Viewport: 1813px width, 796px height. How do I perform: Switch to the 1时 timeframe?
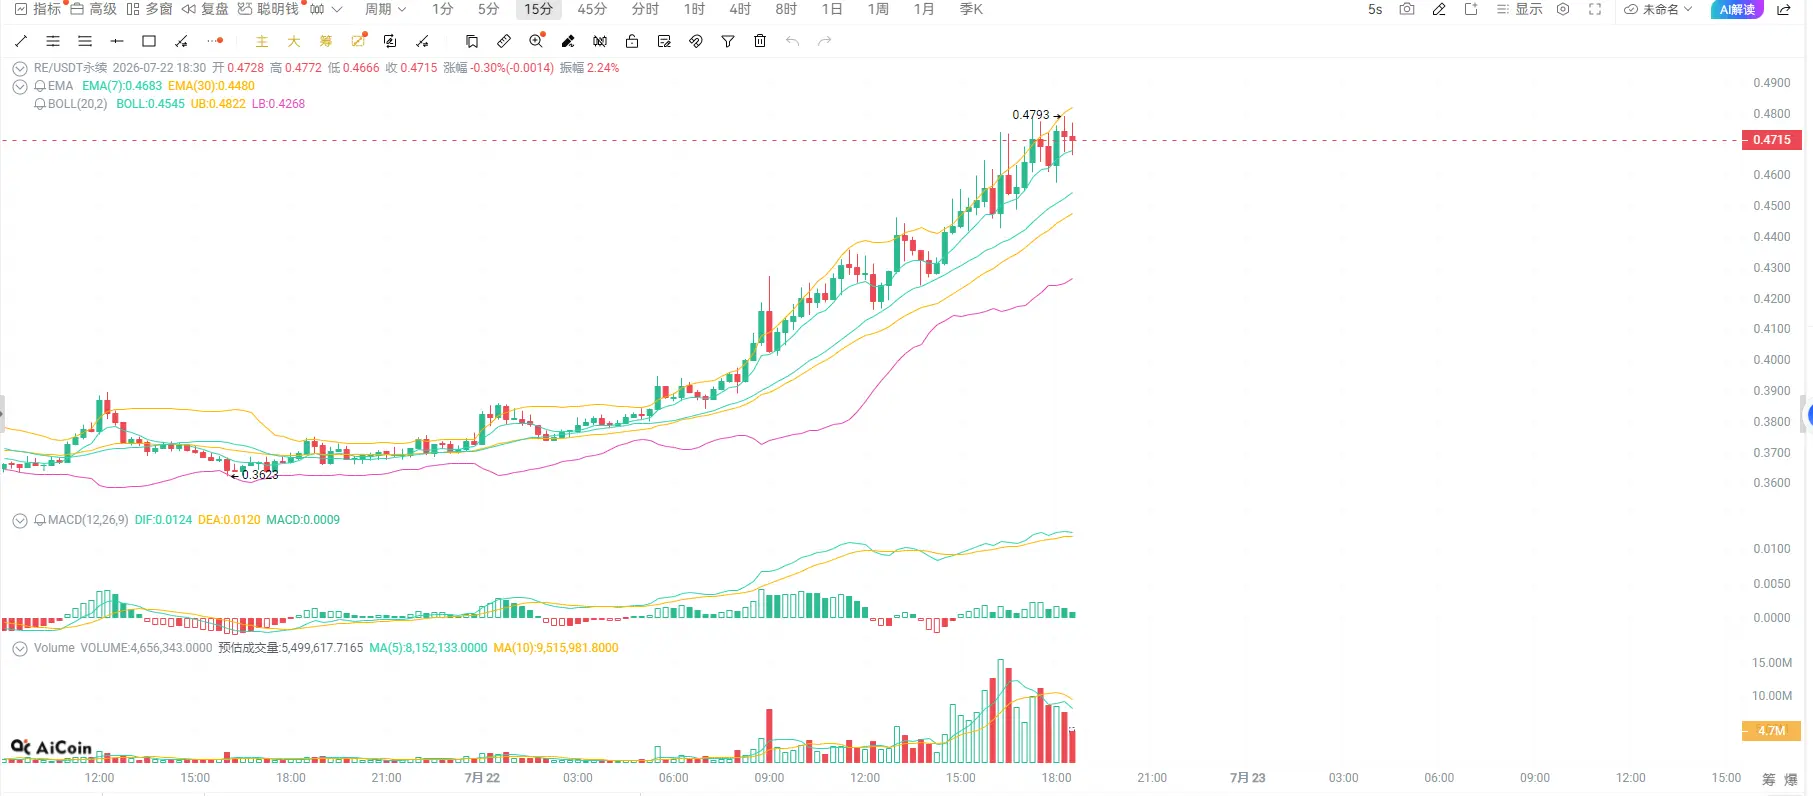pos(694,9)
